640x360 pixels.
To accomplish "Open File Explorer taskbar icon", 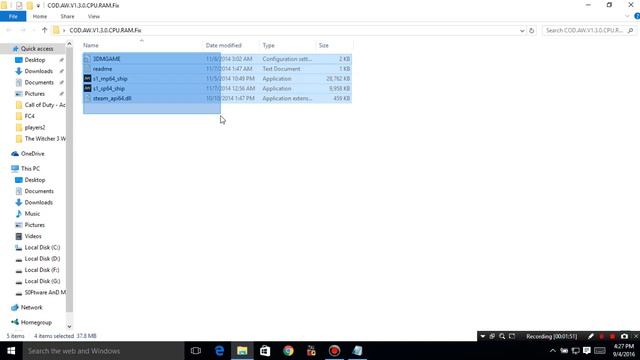I will [x=242, y=351].
